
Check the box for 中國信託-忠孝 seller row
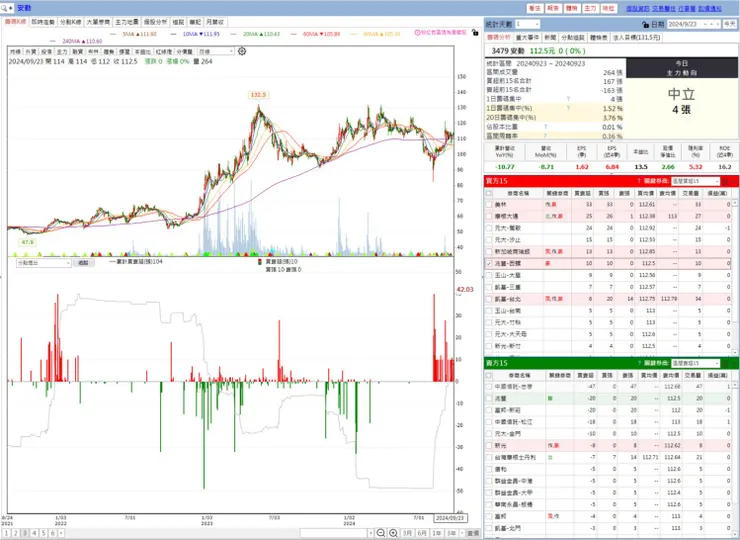[489, 387]
